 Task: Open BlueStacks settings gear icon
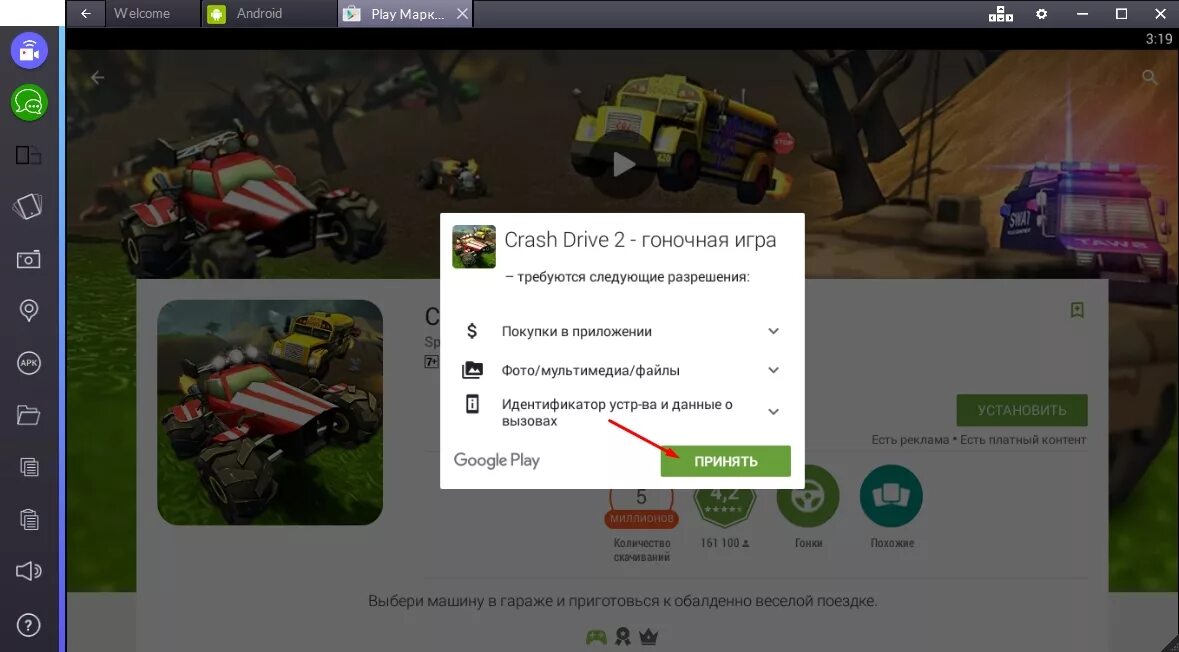(x=1041, y=14)
